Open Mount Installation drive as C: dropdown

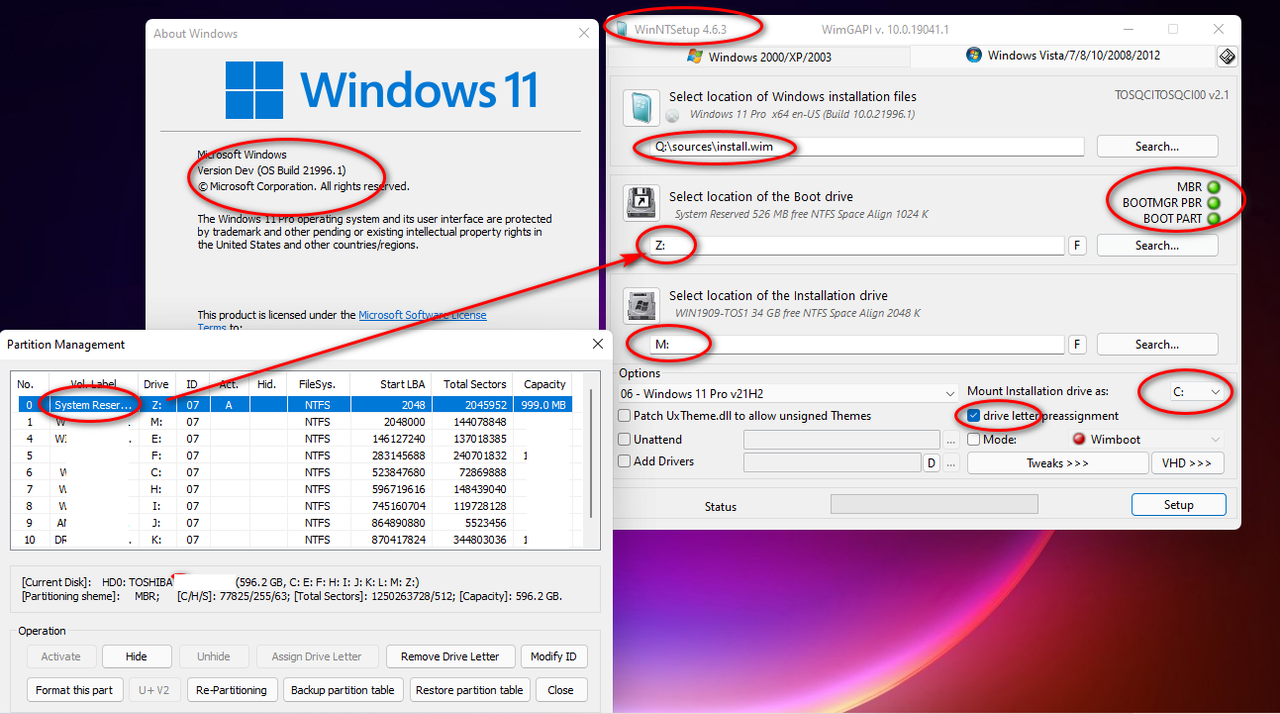coord(1197,392)
